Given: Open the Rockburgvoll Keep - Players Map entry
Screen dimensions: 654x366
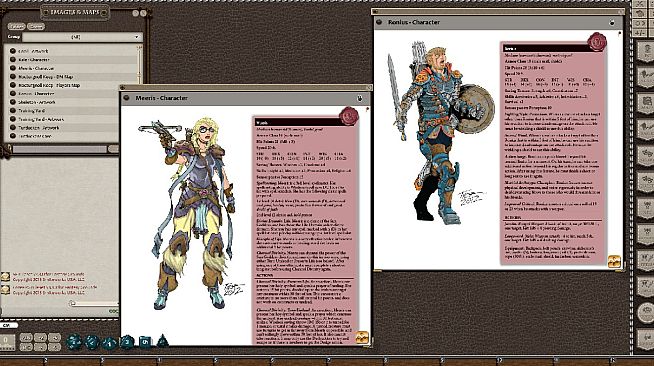Looking at the screenshot, I should pyautogui.click(x=49, y=85).
